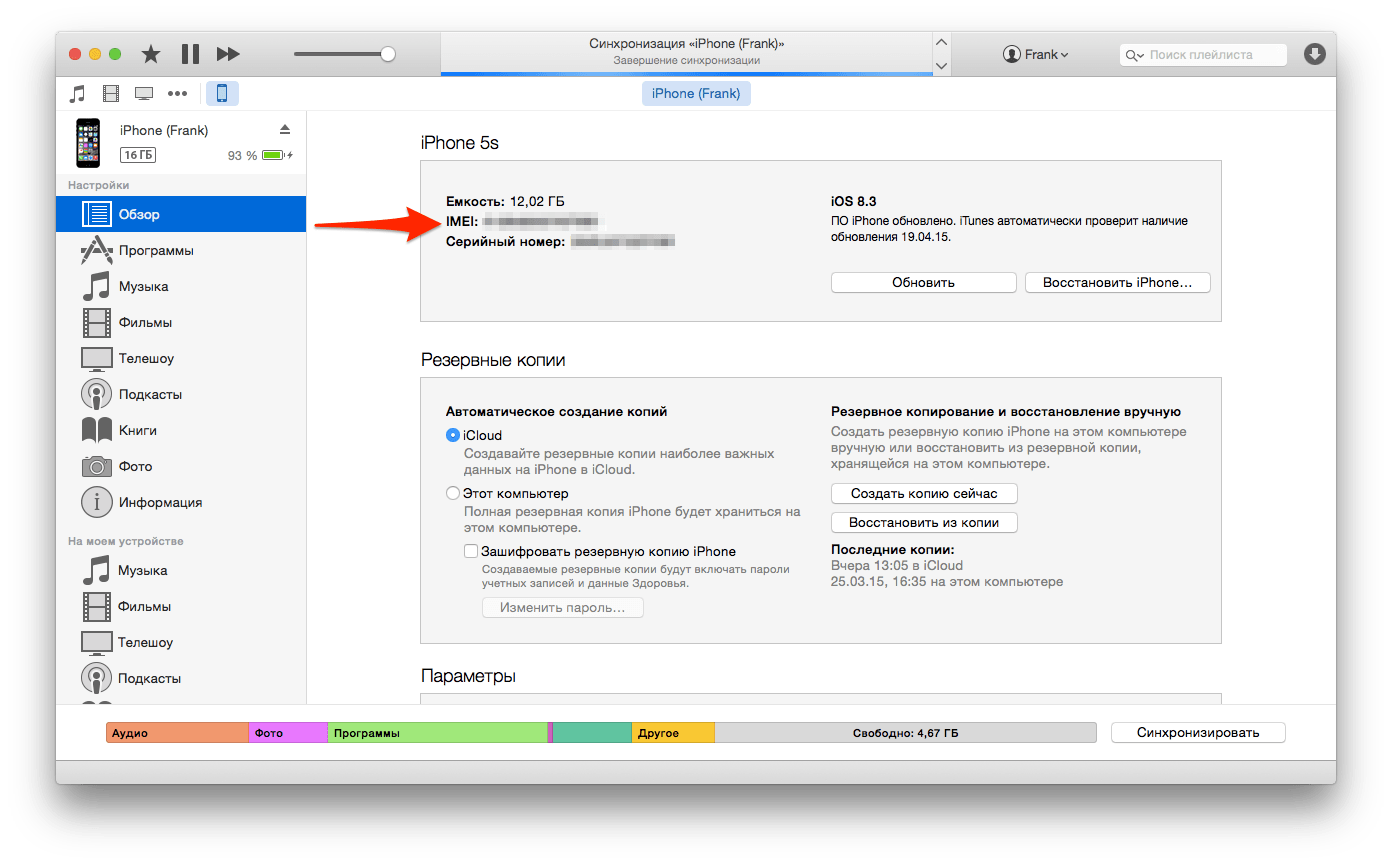
Task: Open the downloads arrow icon
Action: 1315,54
